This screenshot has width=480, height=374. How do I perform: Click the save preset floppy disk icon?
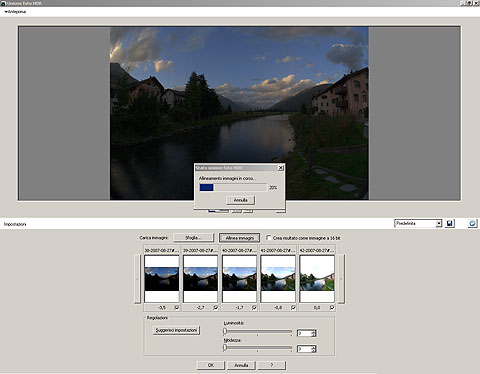coord(449,223)
